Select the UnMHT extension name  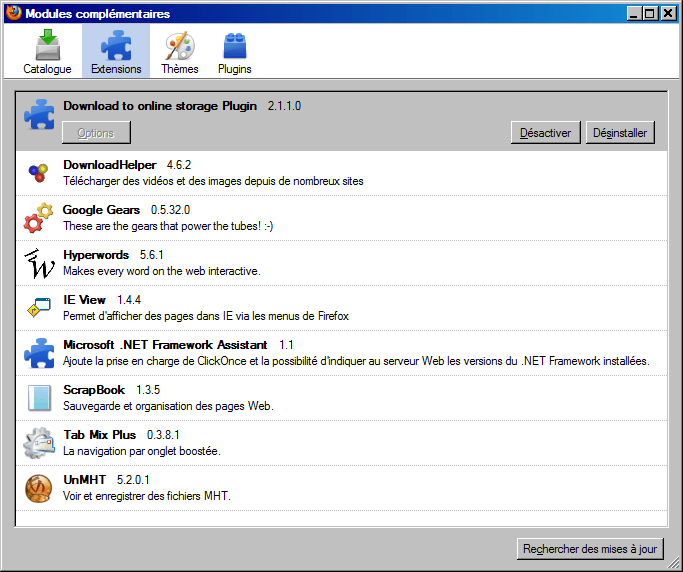point(85,480)
